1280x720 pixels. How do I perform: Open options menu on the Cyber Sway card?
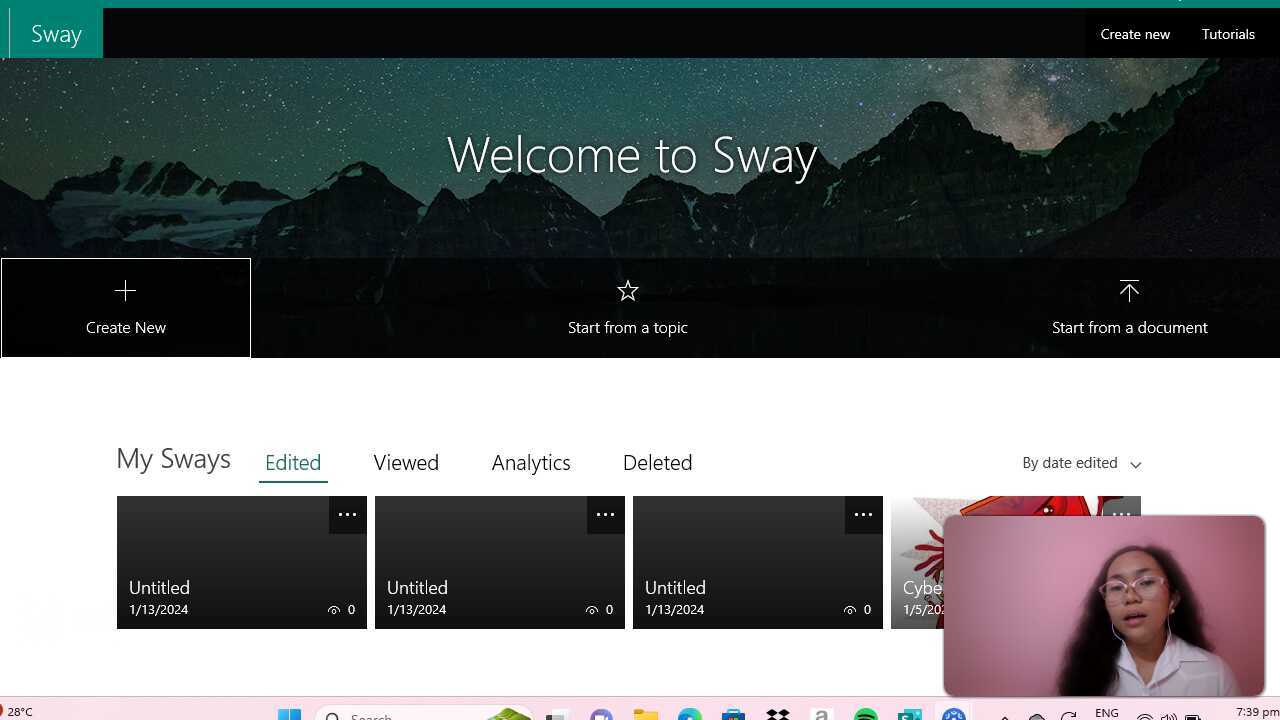point(1121,514)
